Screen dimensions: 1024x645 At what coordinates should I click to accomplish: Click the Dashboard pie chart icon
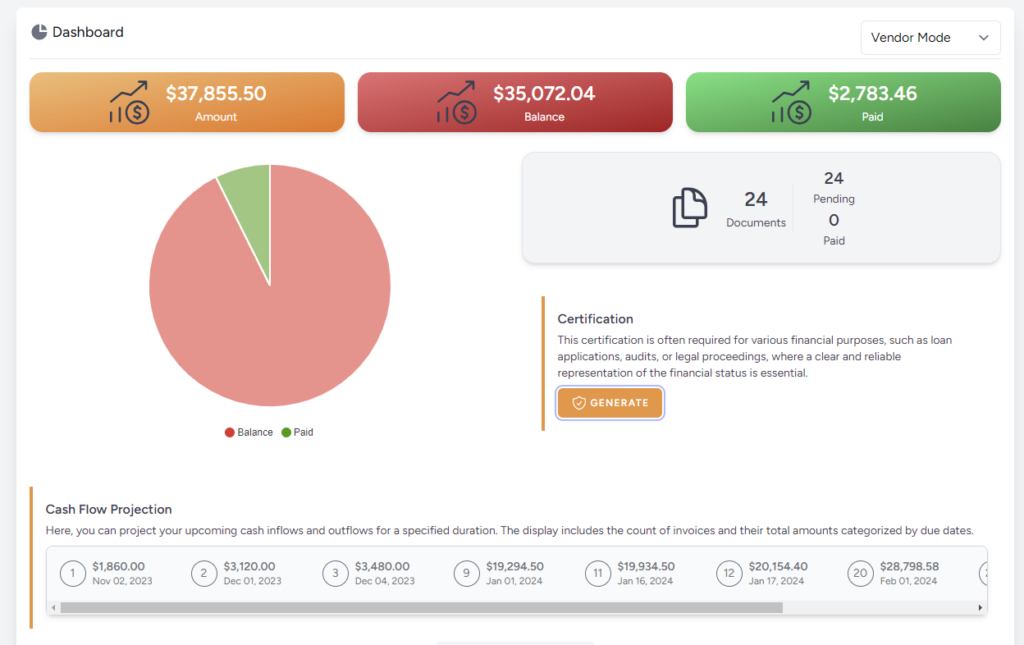(37, 31)
